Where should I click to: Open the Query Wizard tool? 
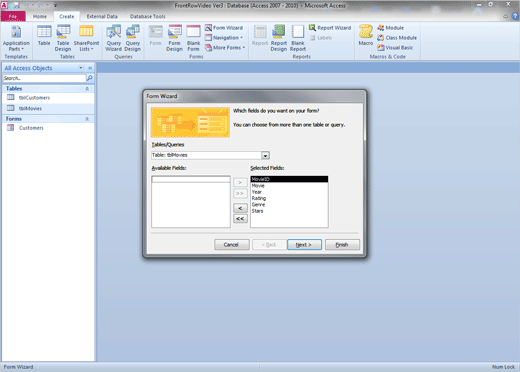(x=113, y=38)
